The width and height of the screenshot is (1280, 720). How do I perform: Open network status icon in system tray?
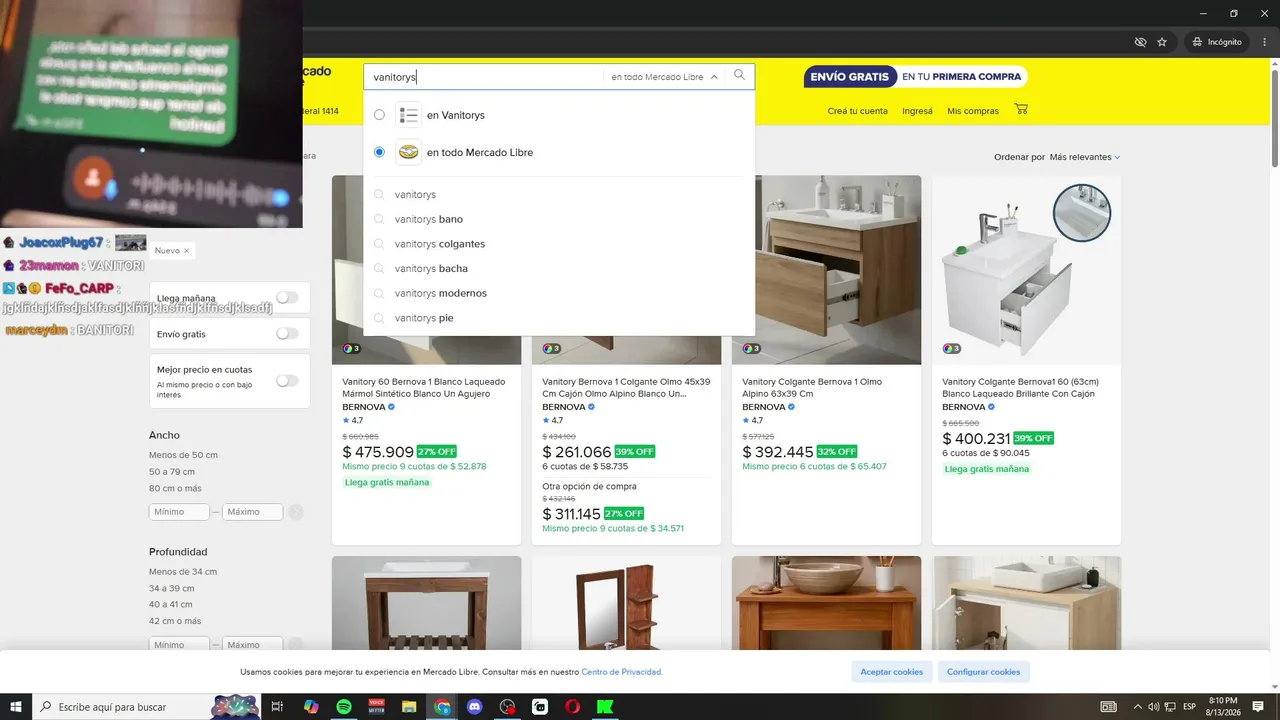1170,707
